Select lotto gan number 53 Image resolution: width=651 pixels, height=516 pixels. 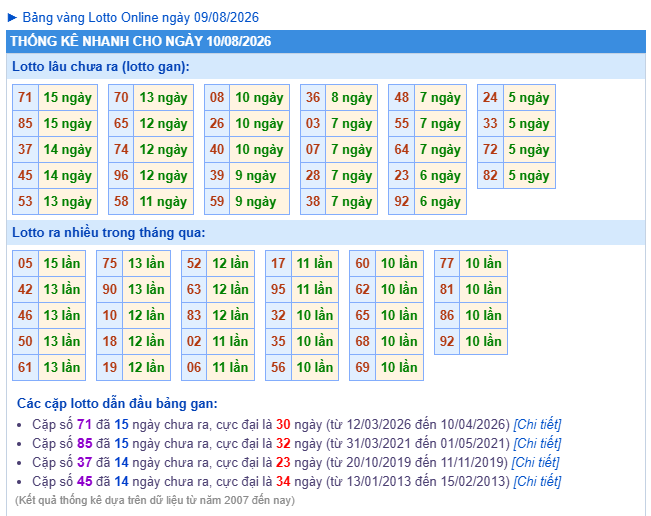(x=25, y=201)
